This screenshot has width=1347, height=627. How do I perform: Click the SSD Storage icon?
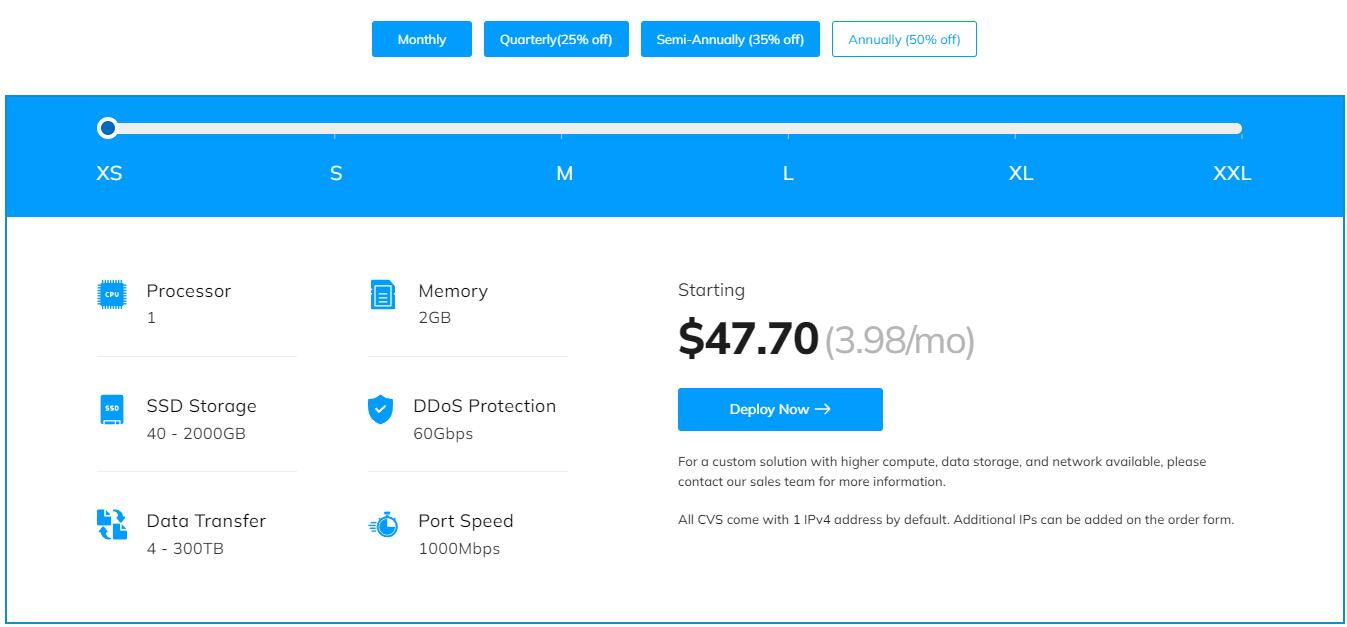coord(112,409)
